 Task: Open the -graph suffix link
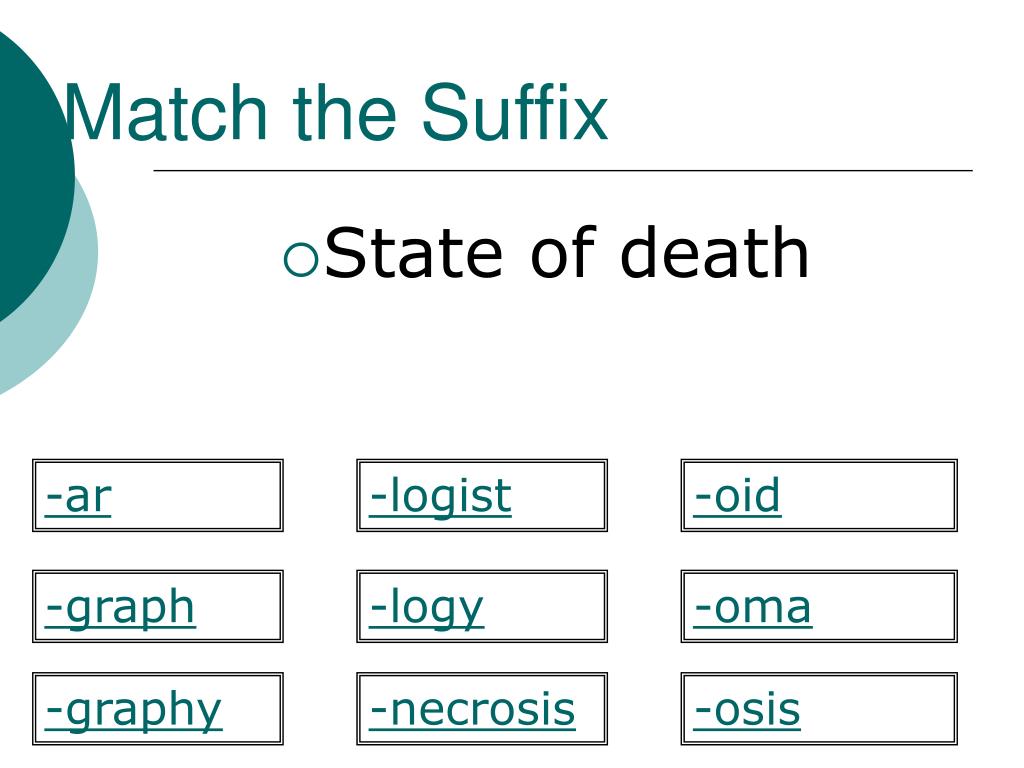pyautogui.click(x=120, y=608)
